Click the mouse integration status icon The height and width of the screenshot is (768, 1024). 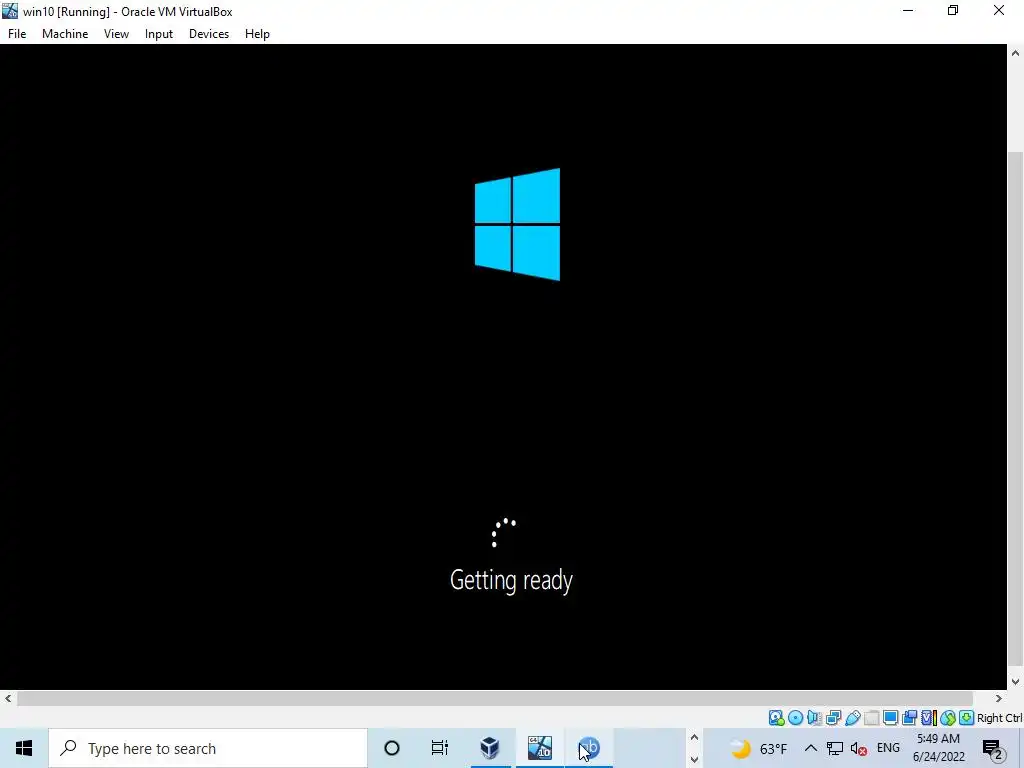(x=947, y=718)
